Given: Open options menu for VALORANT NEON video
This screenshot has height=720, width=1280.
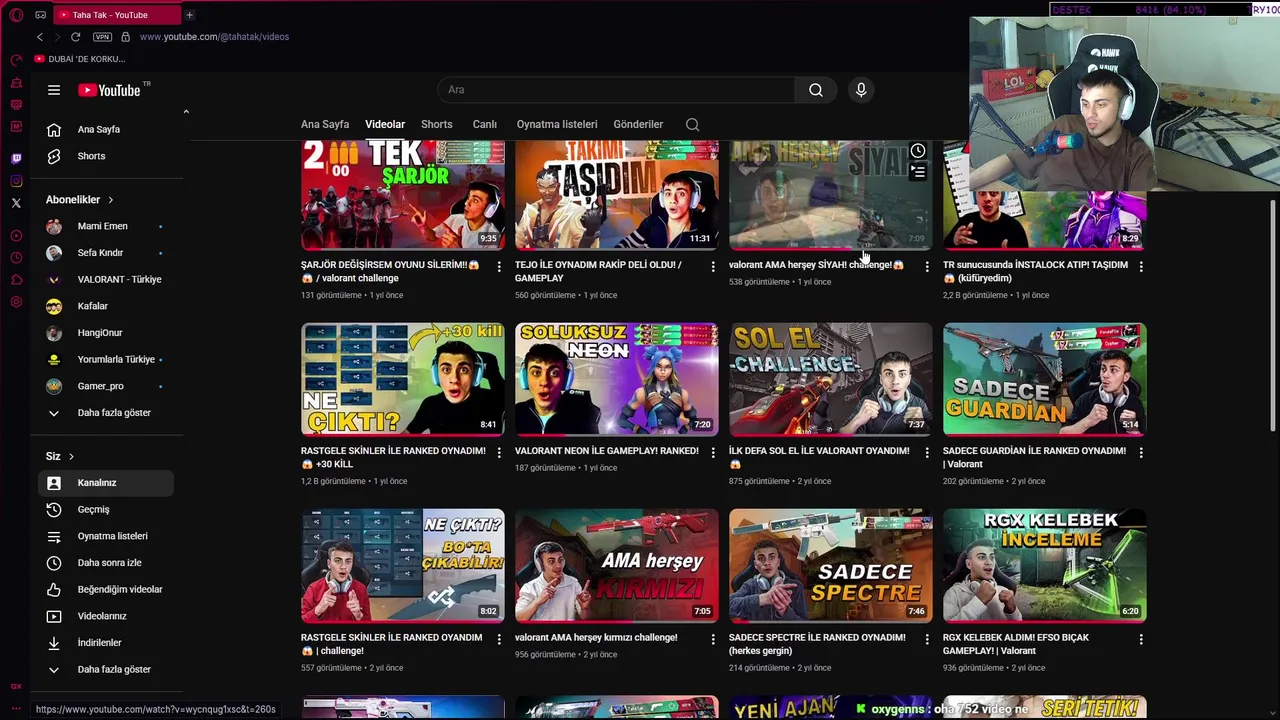Looking at the screenshot, I should point(713,452).
